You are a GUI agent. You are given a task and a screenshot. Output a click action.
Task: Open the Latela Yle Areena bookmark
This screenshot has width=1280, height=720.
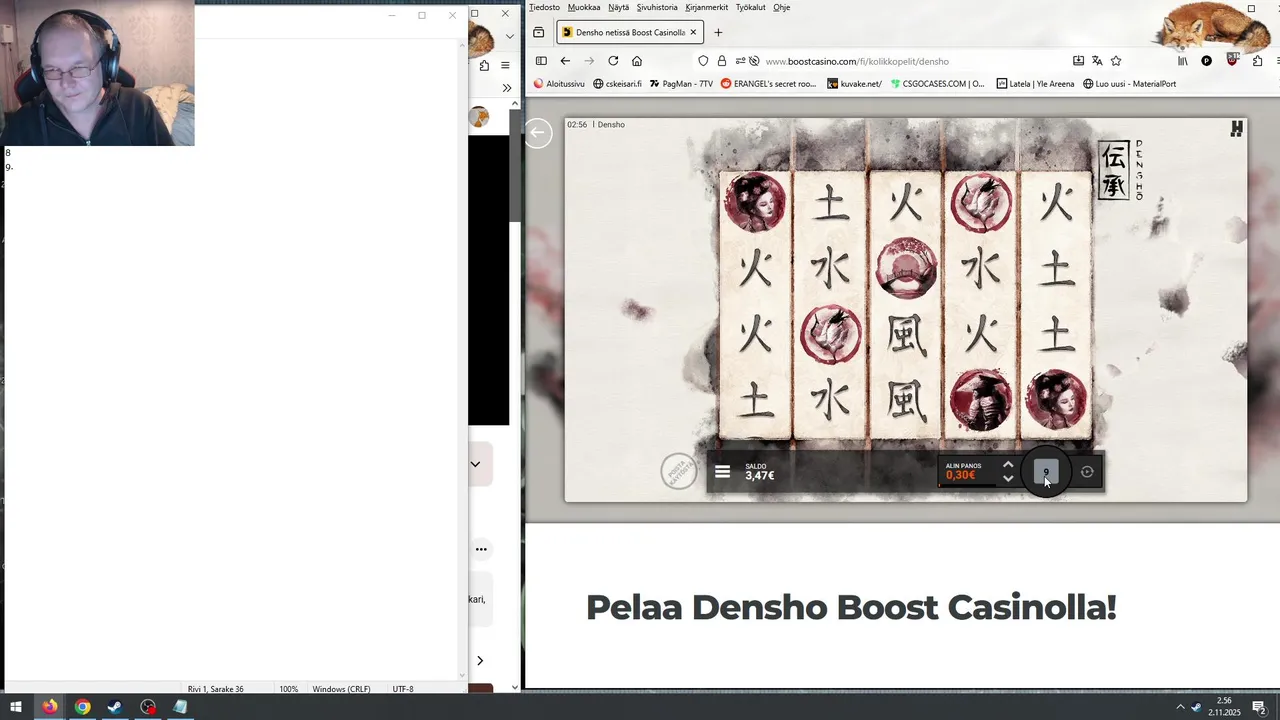(x=1035, y=84)
